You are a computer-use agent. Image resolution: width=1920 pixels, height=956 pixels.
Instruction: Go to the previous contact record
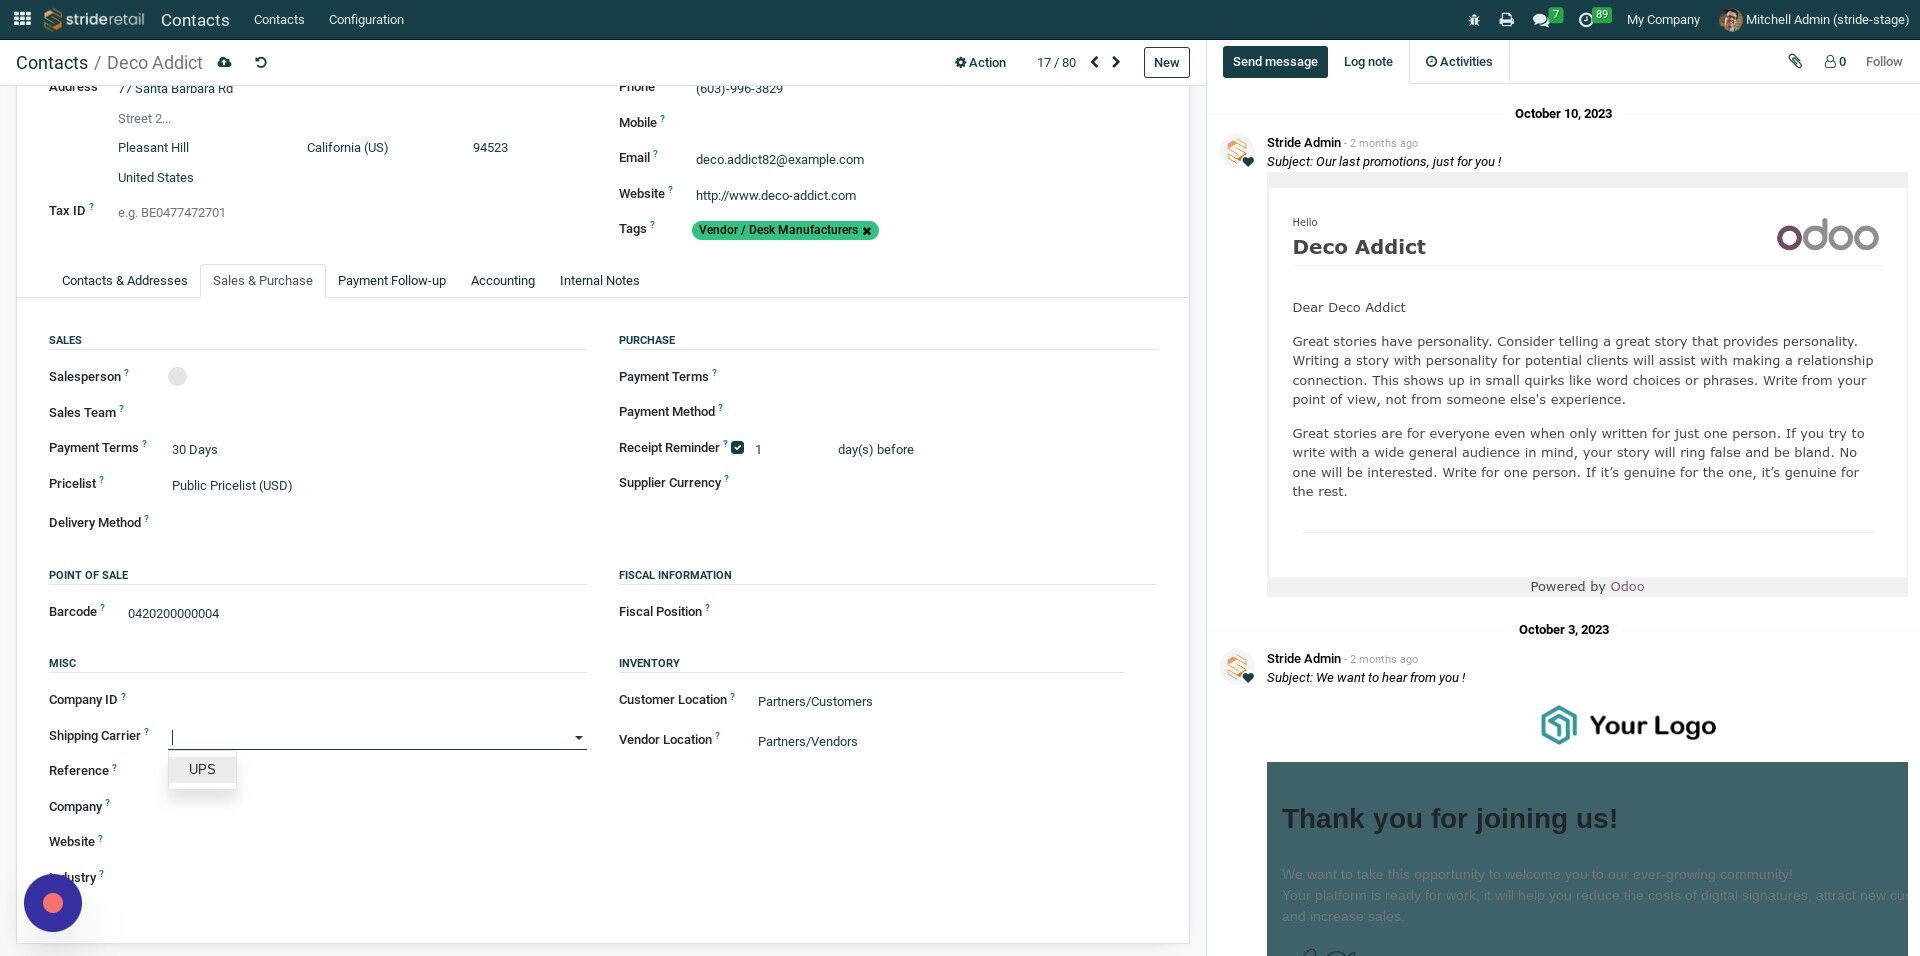pyautogui.click(x=1094, y=62)
